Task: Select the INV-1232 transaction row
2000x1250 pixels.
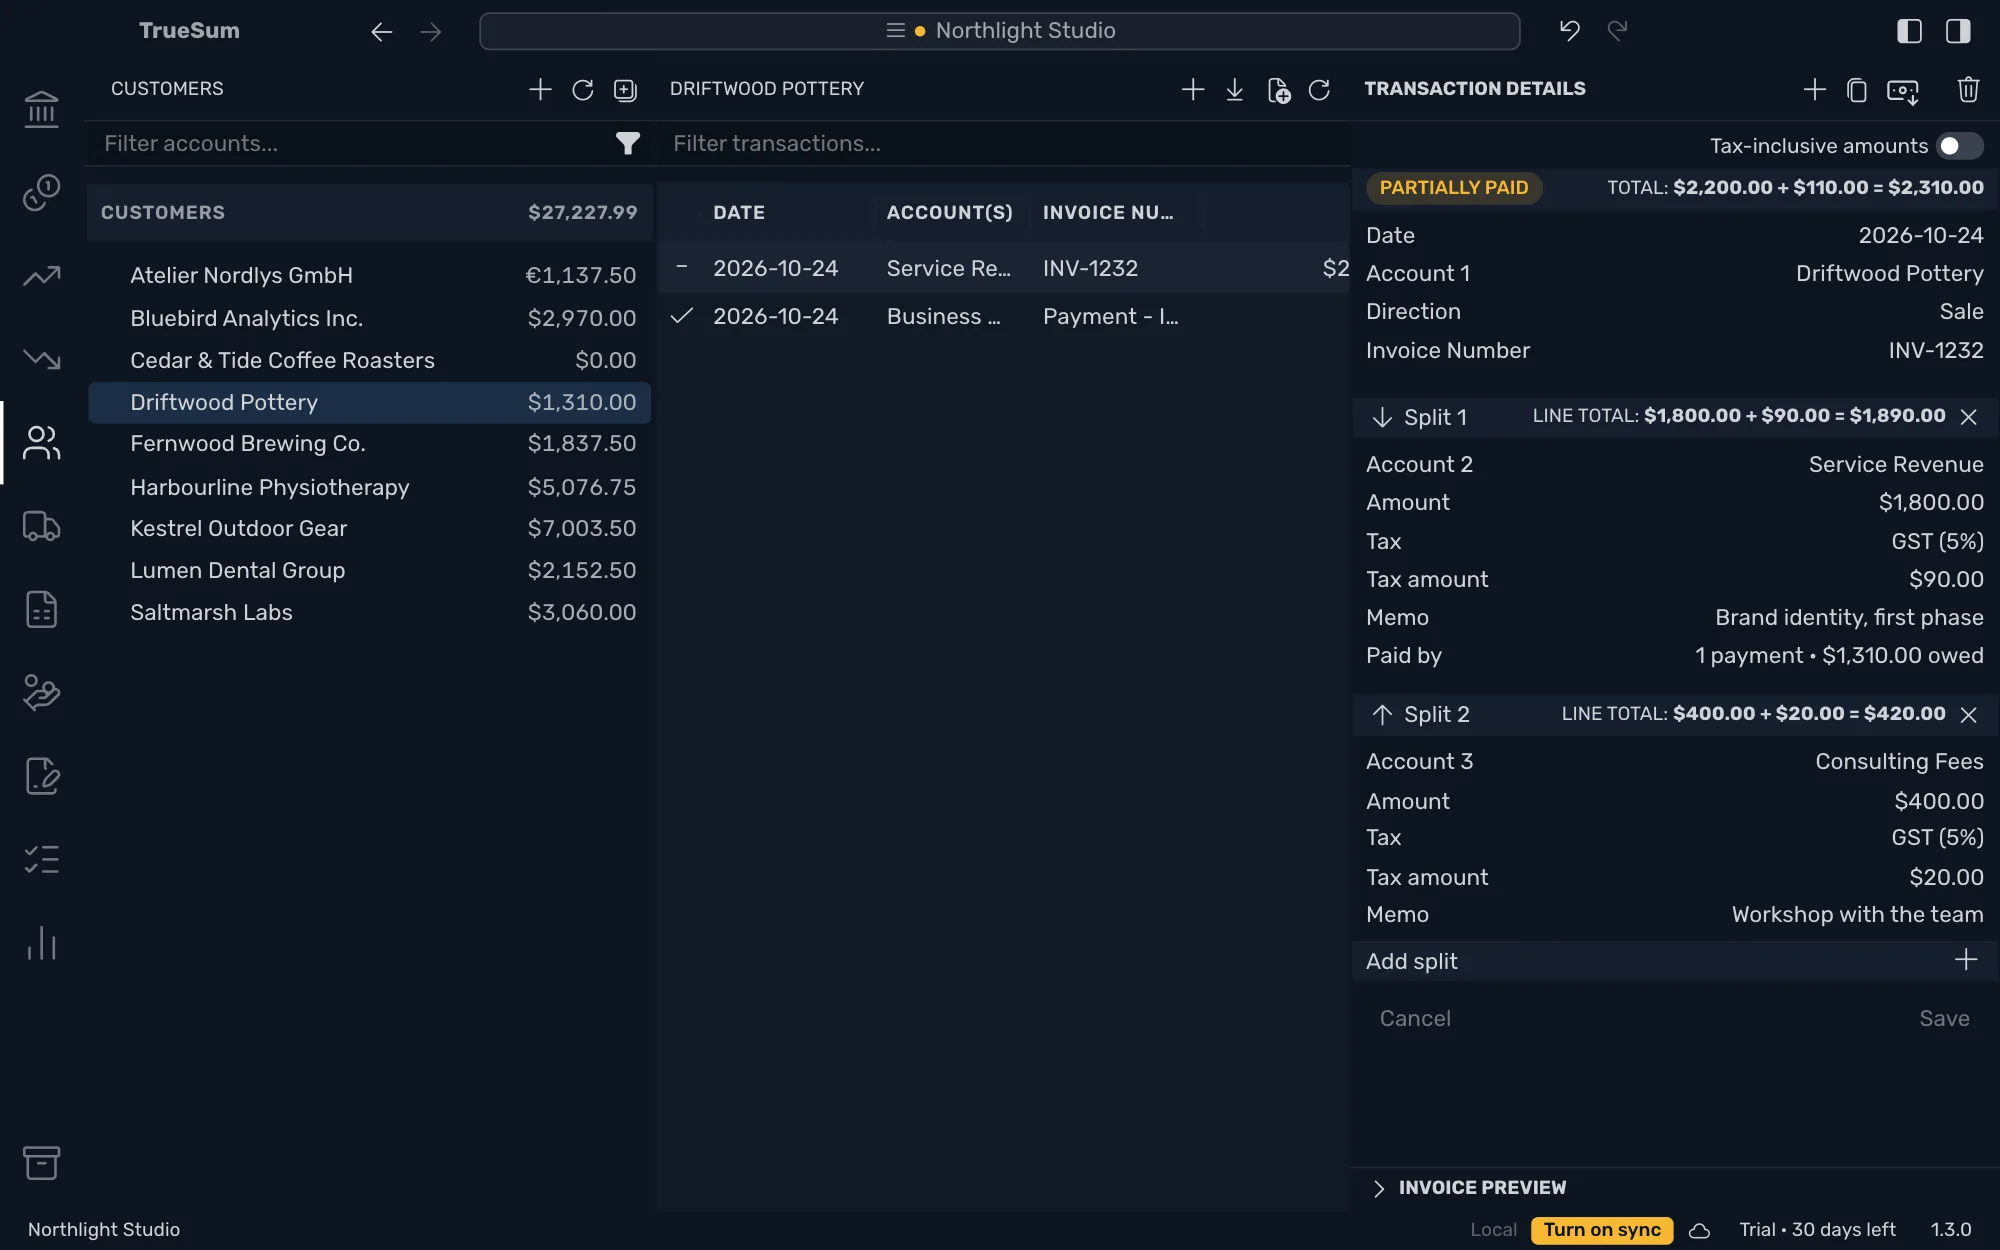Action: [x=1003, y=268]
